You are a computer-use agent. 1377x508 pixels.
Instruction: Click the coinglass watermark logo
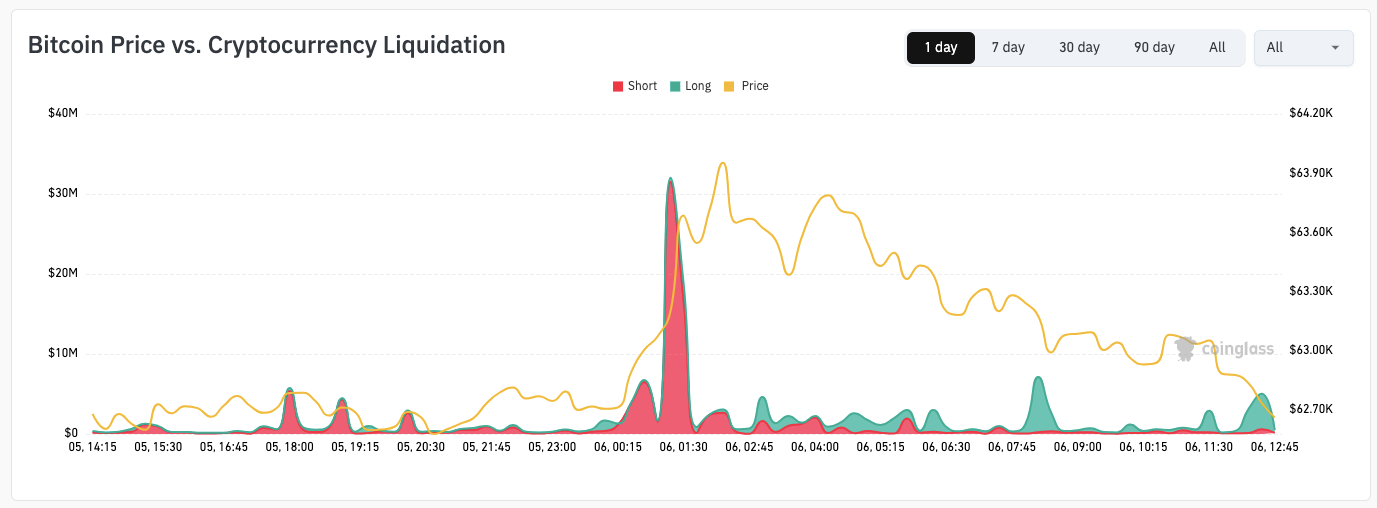point(1224,349)
